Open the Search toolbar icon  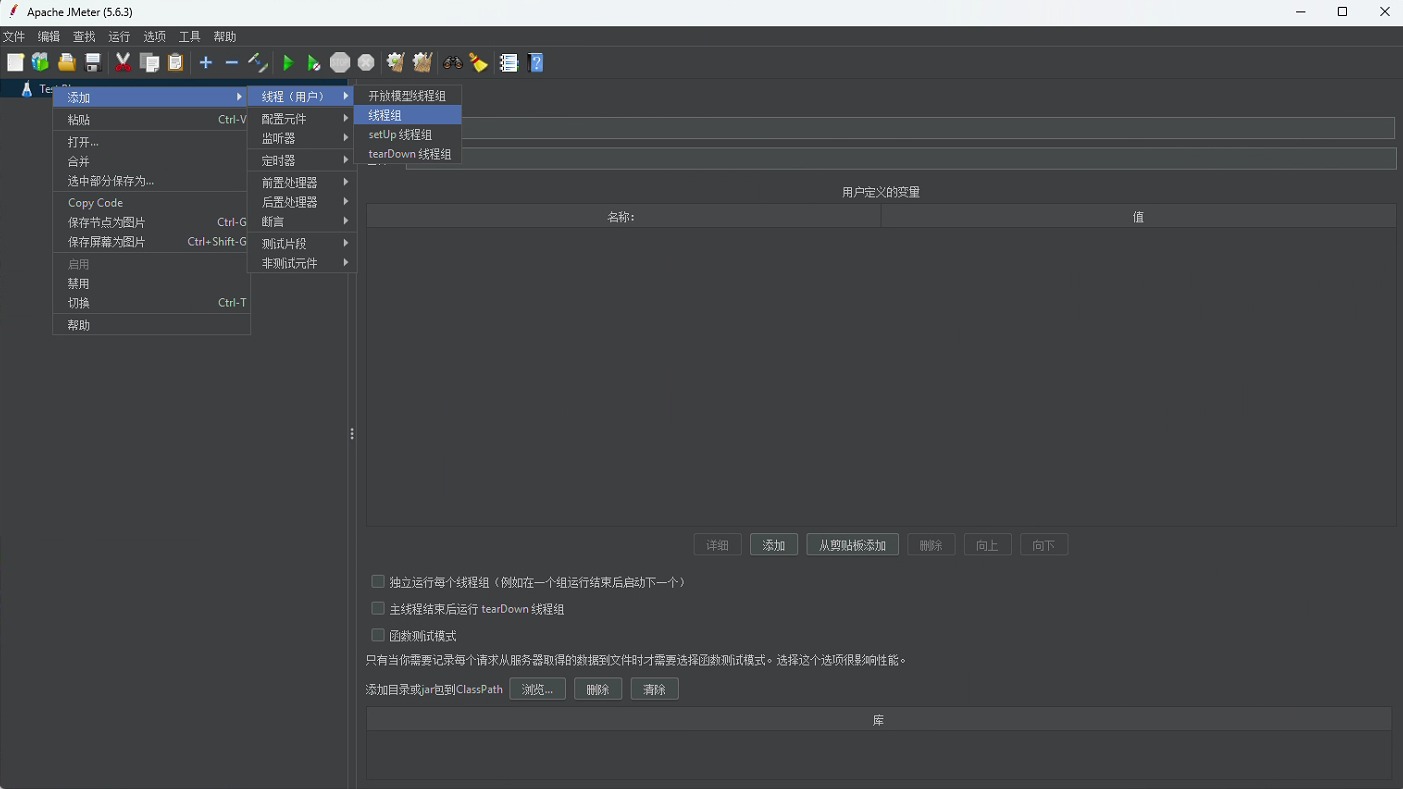[452, 62]
